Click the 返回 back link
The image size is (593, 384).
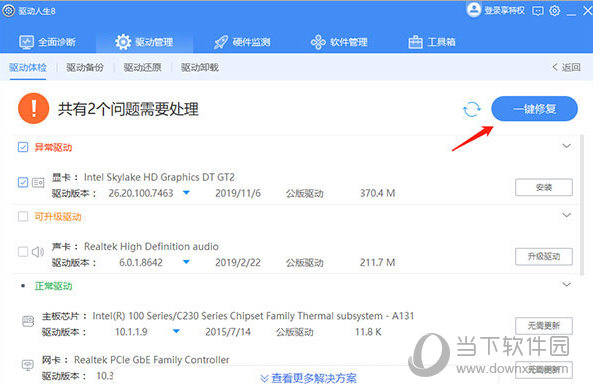click(566, 67)
